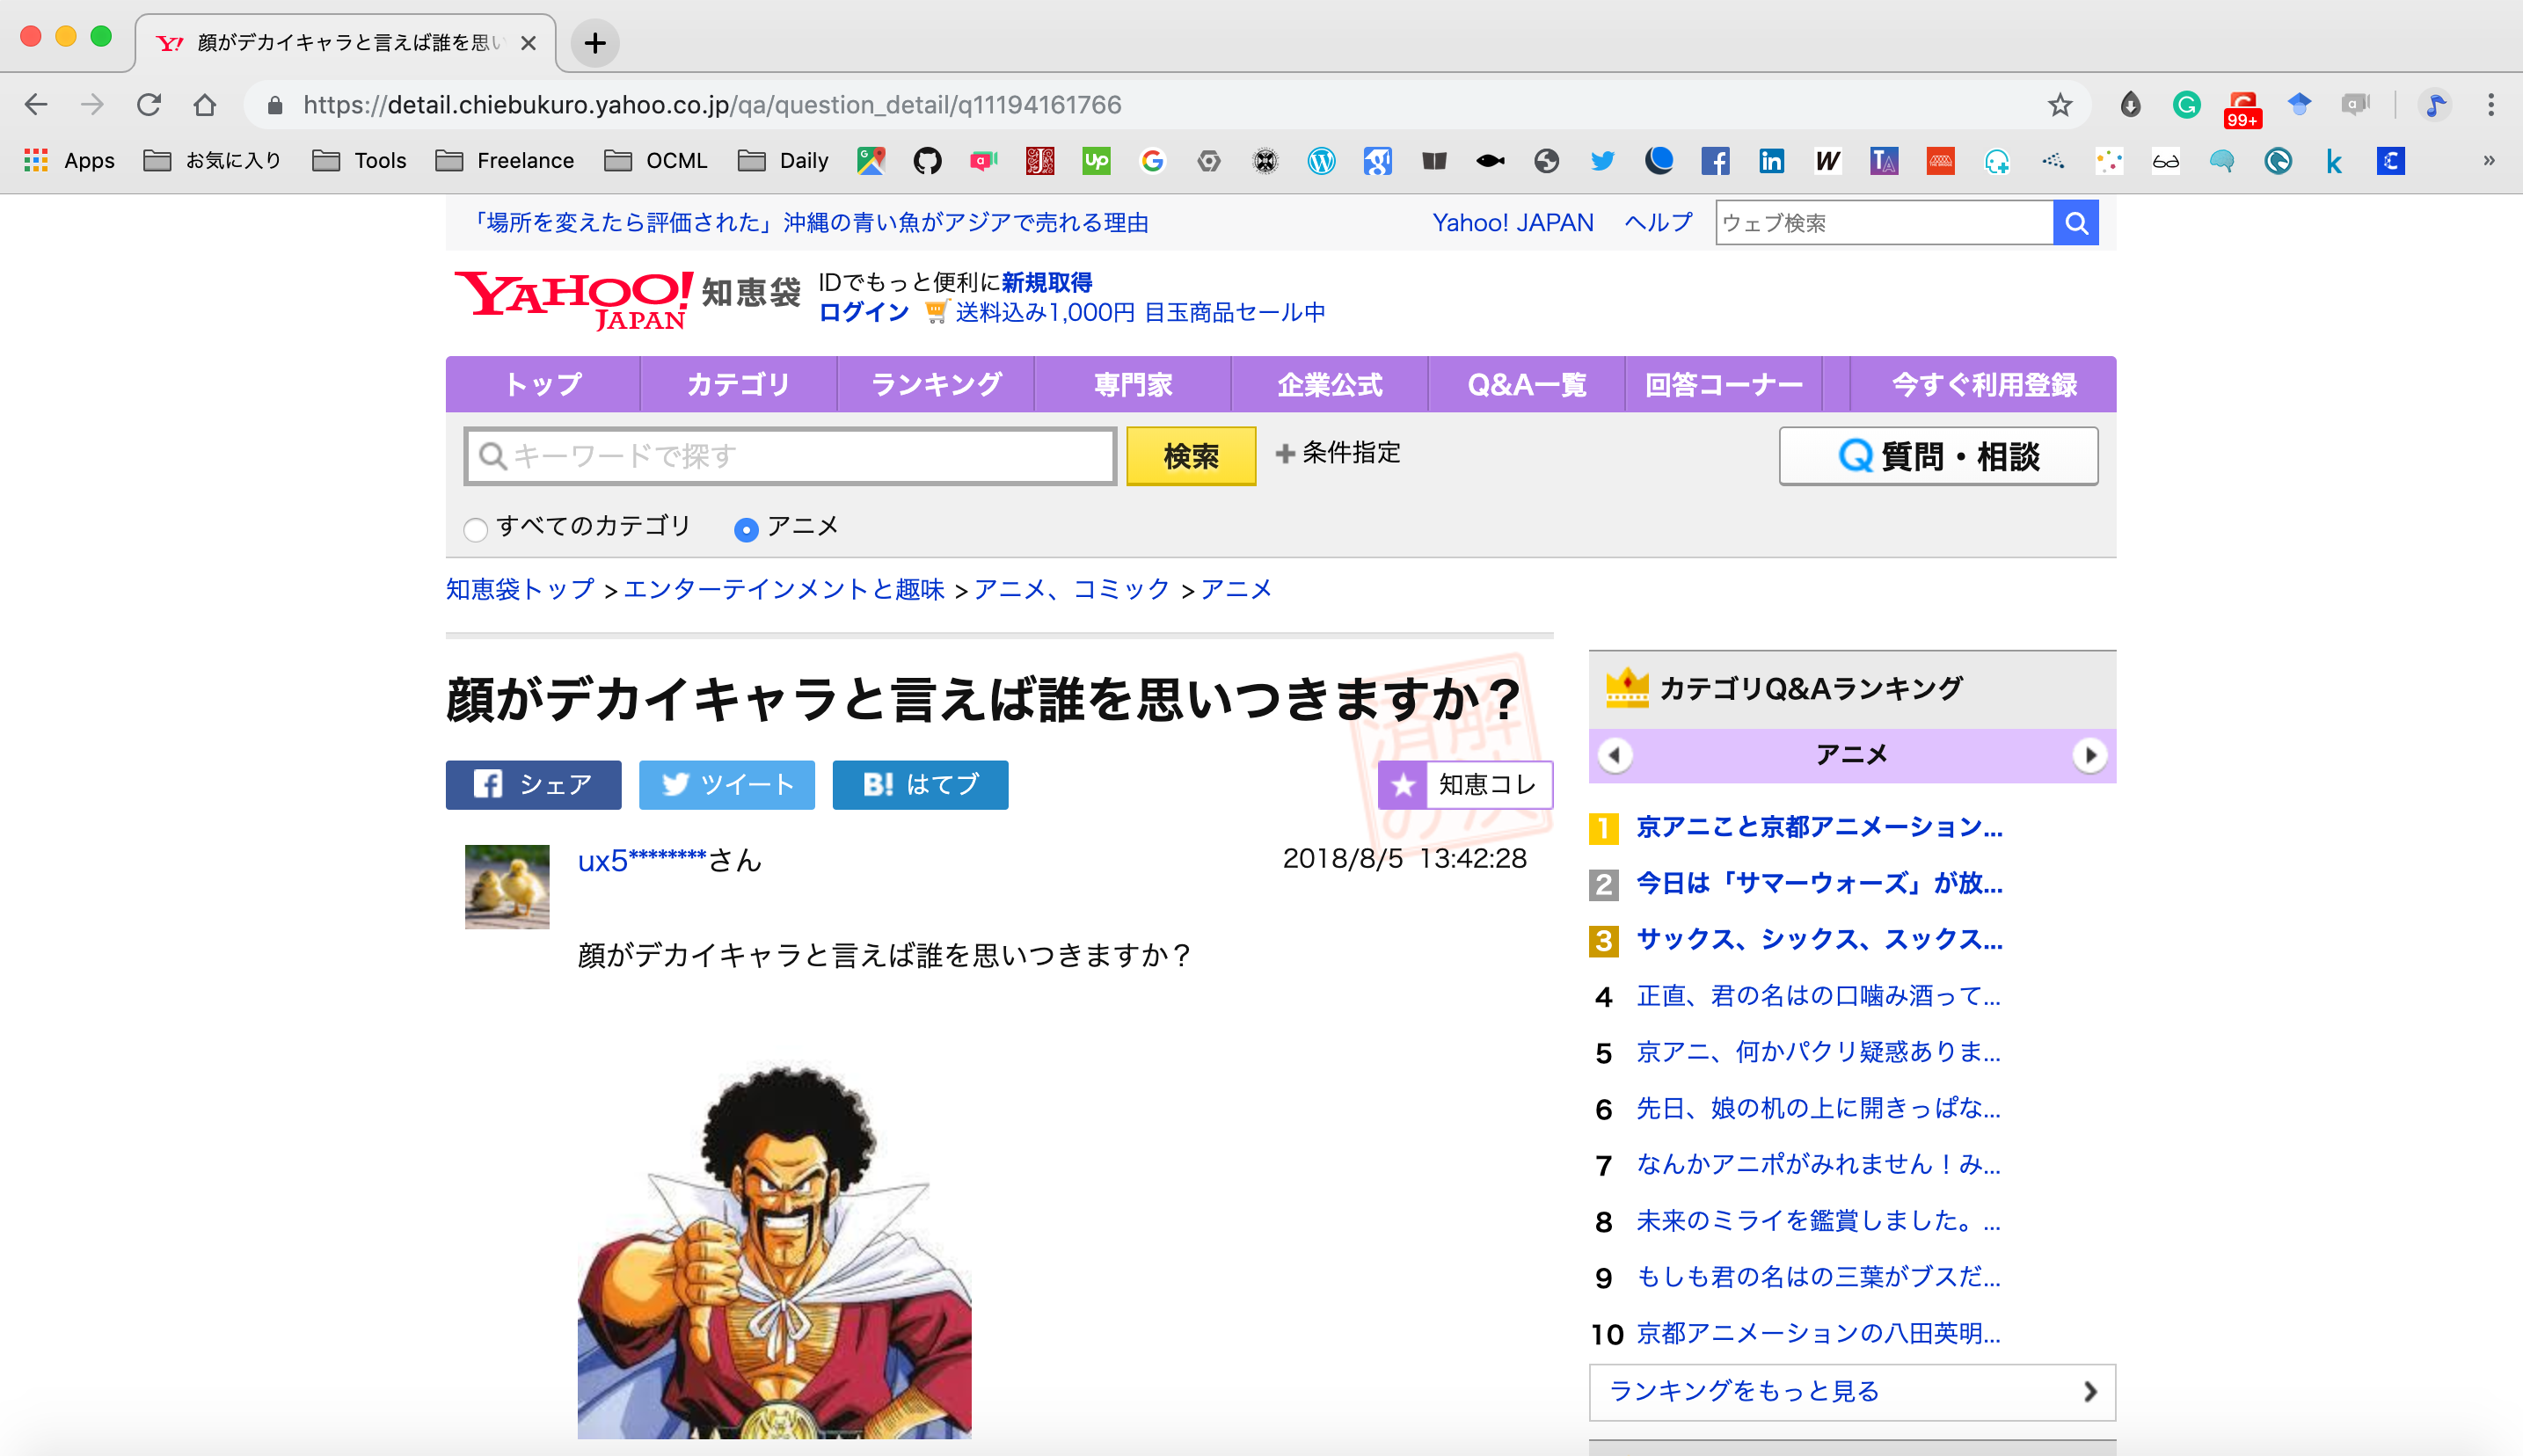Screen dimensions: 2523x1456
Task: Open the ヘルプ link
Action: 1658,223
